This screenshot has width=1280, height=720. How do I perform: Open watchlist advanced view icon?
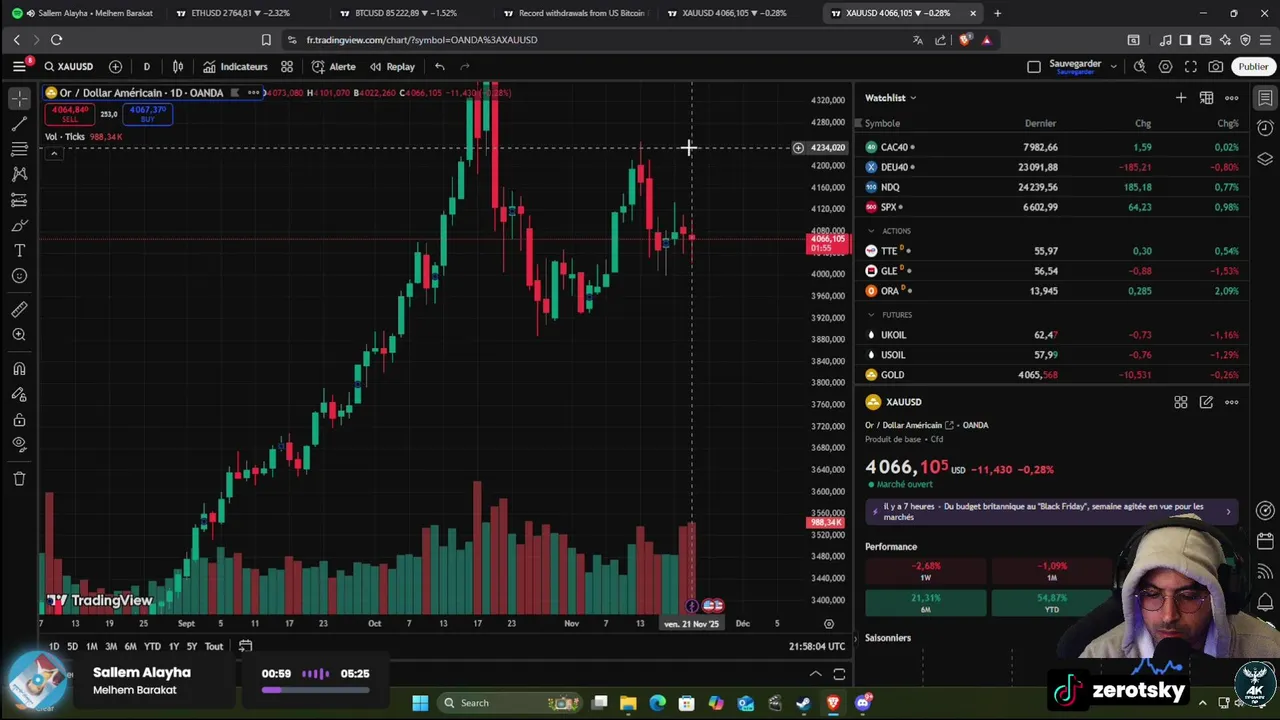coord(1207,98)
